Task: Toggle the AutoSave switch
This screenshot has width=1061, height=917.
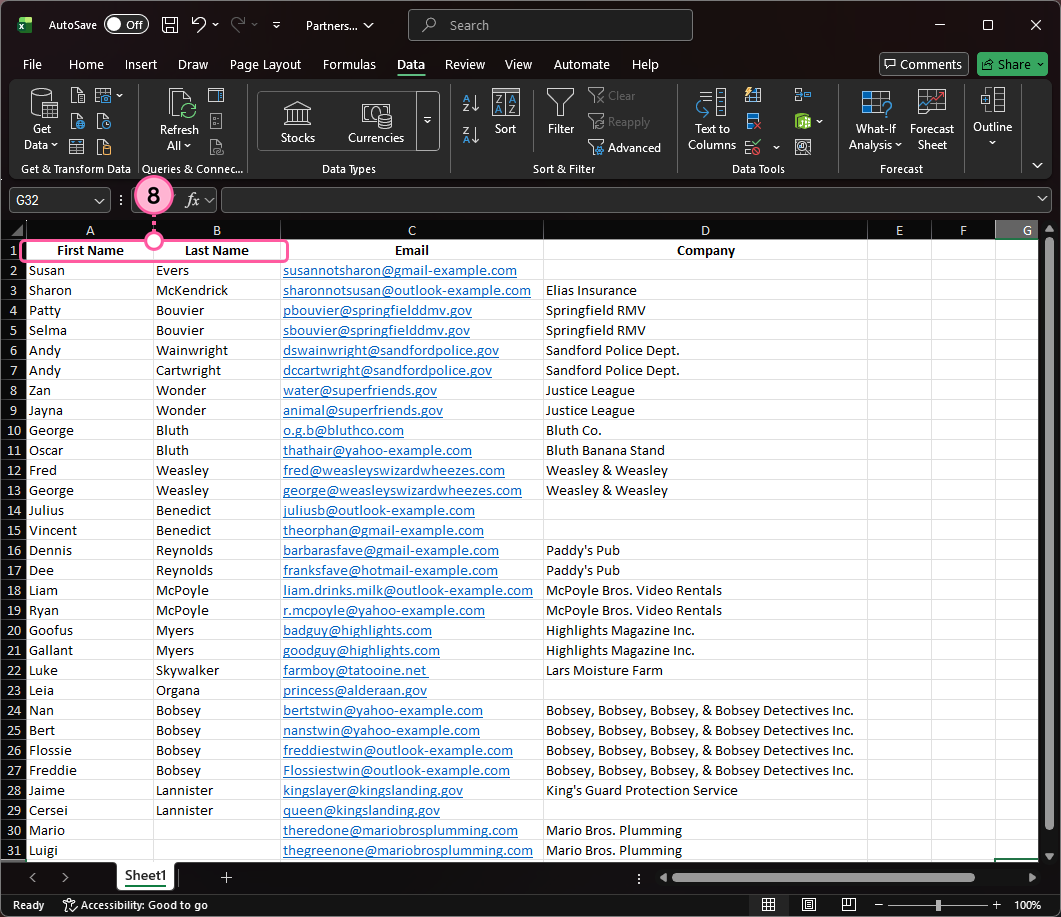Action: point(126,25)
